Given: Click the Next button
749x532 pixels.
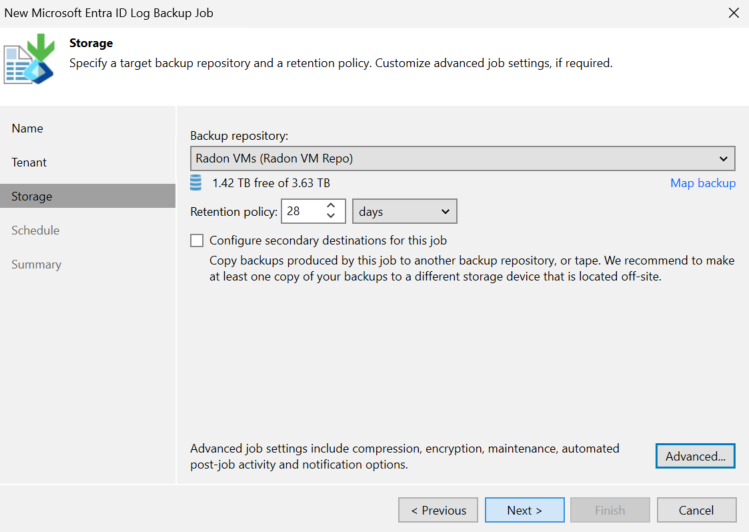Looking at the screenshot, I should point(524,510).
